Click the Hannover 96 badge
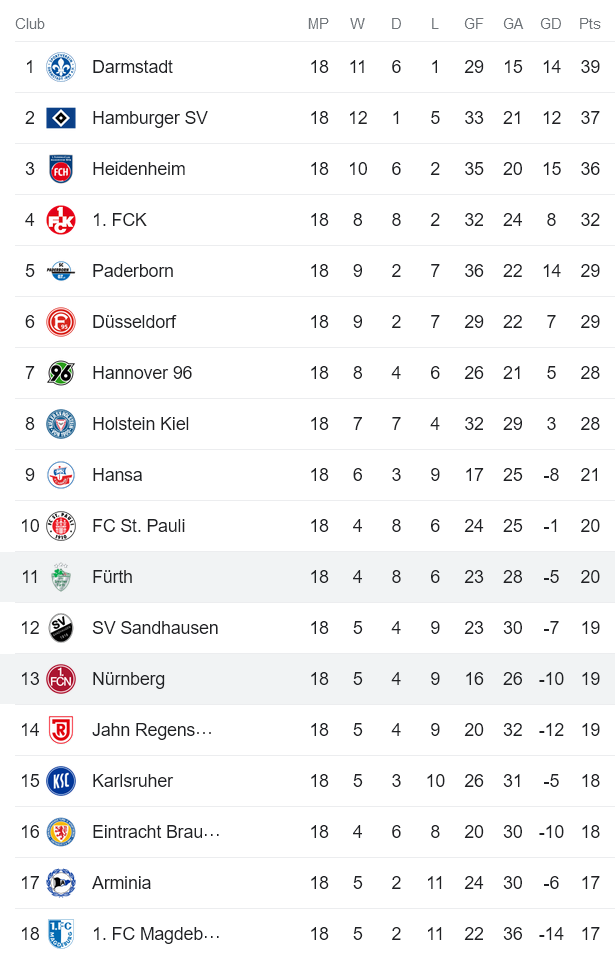 tap(62, 372)
